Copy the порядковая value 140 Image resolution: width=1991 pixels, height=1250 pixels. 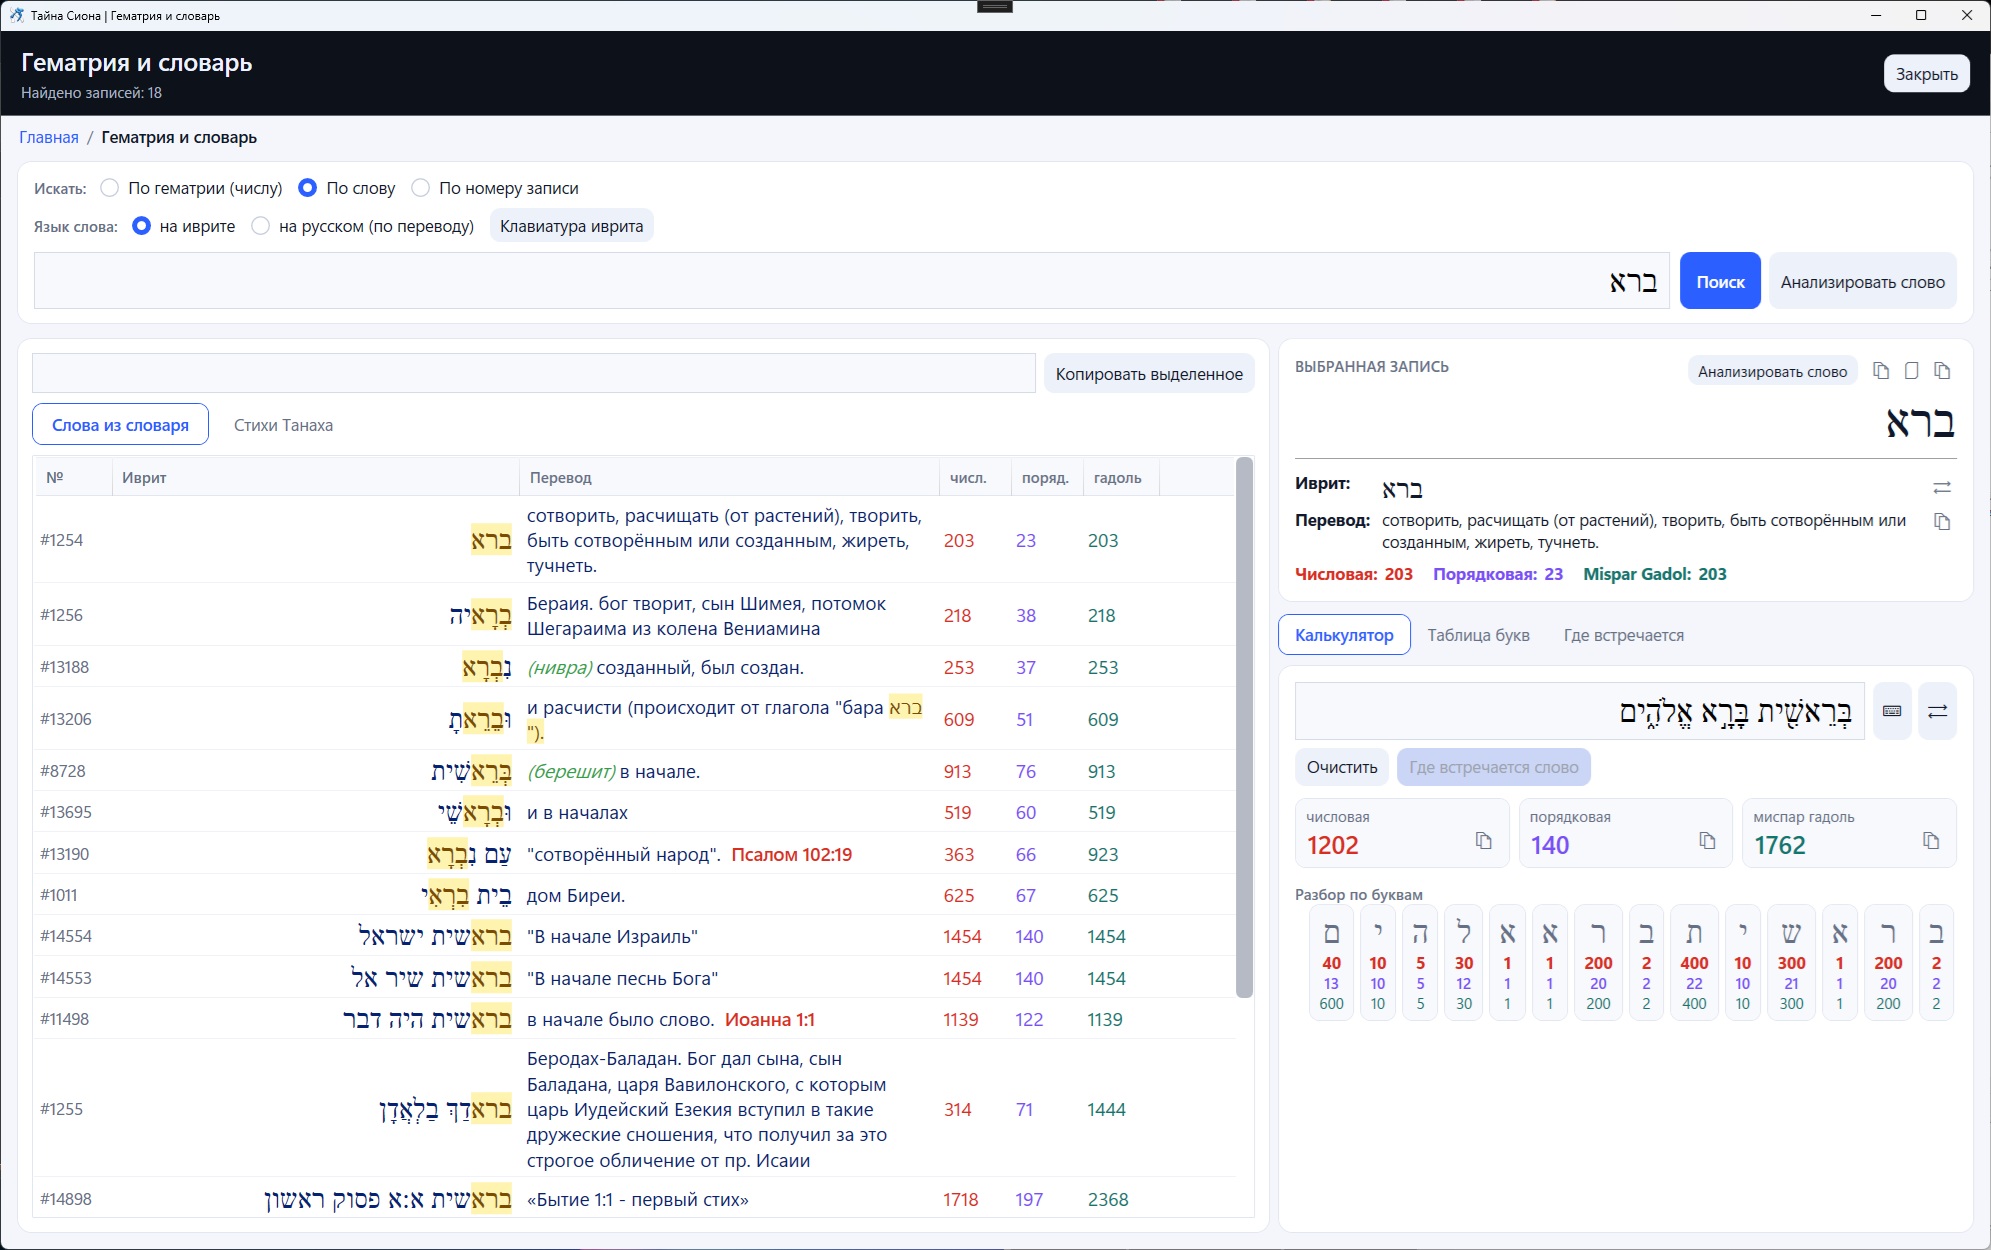1708,841
